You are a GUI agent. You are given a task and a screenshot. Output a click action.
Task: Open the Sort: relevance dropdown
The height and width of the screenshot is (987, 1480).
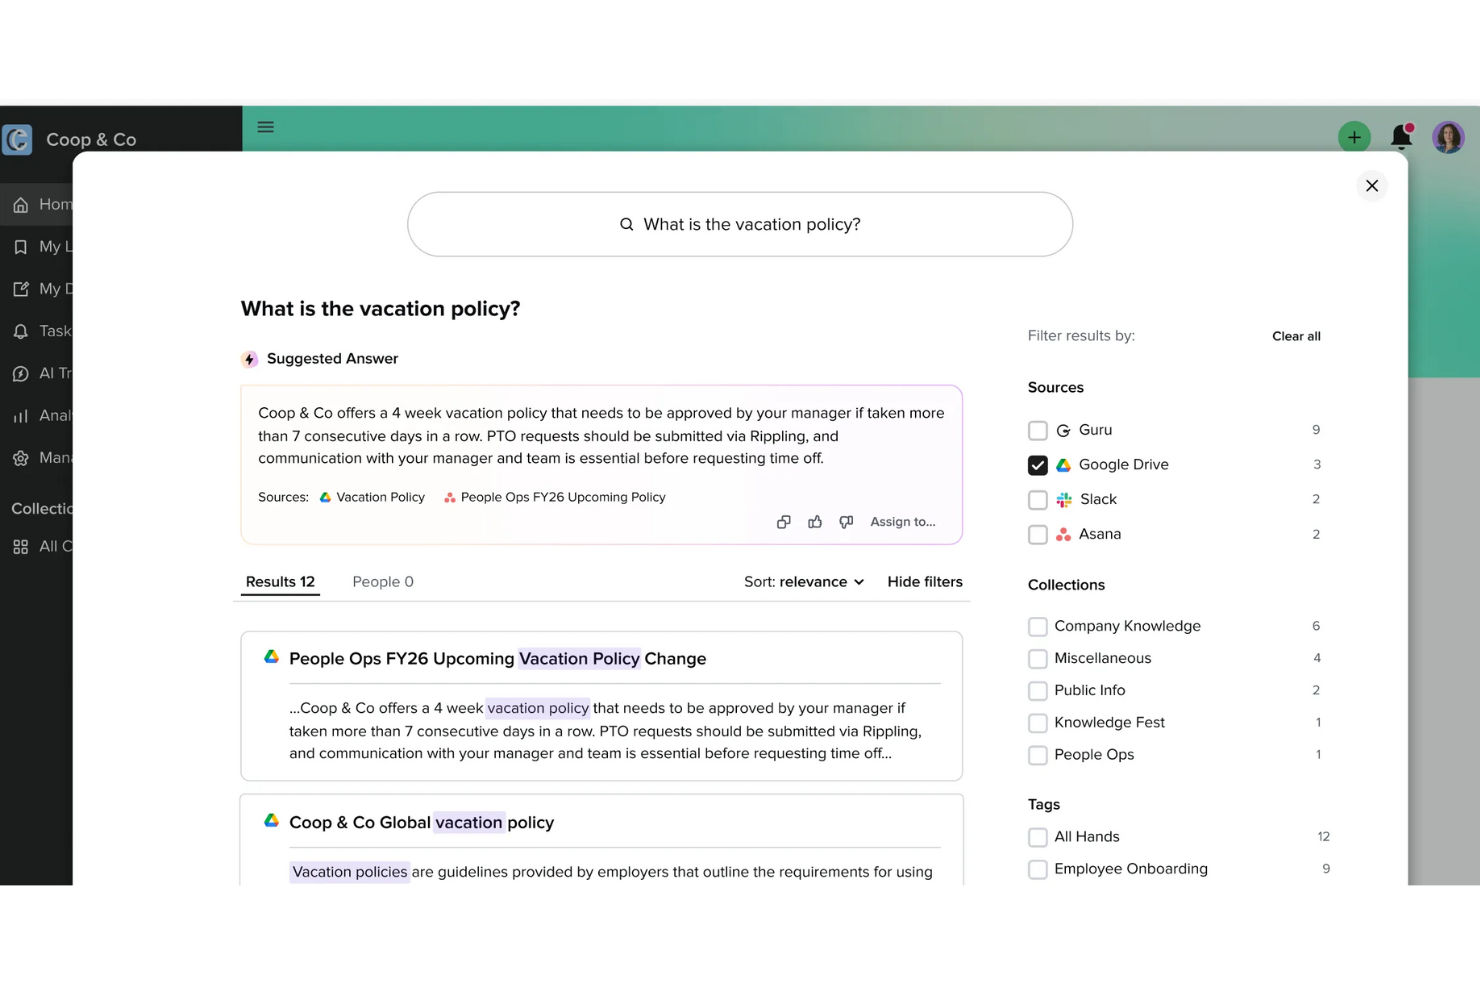coord(804,582)
